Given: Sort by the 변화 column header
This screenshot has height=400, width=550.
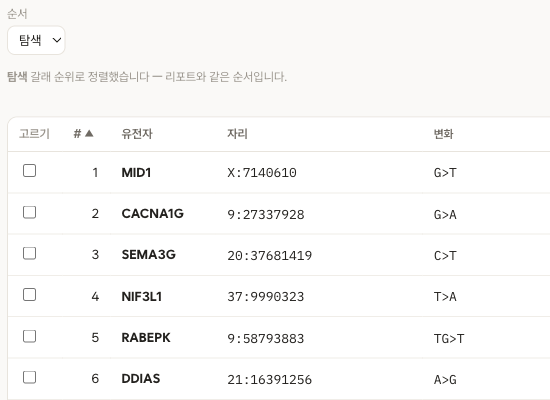Looking at the screenshot, I should 444,134.
